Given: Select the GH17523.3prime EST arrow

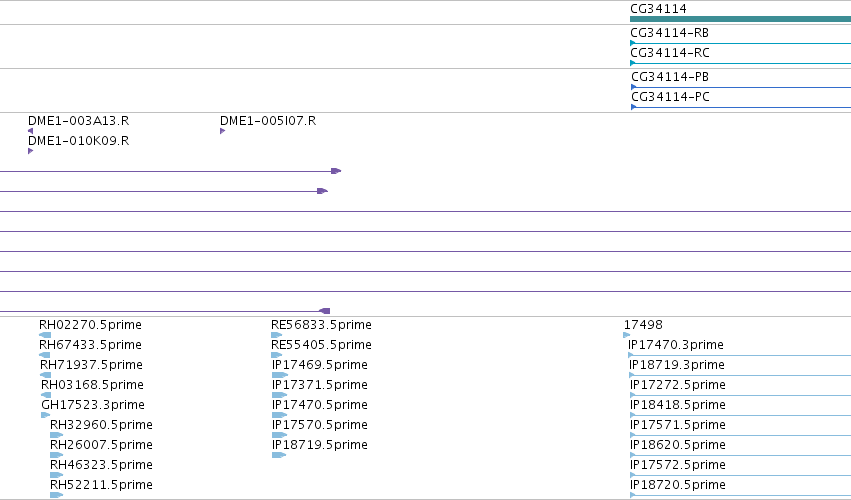Looking at the screenshot, I should point(46,415).
